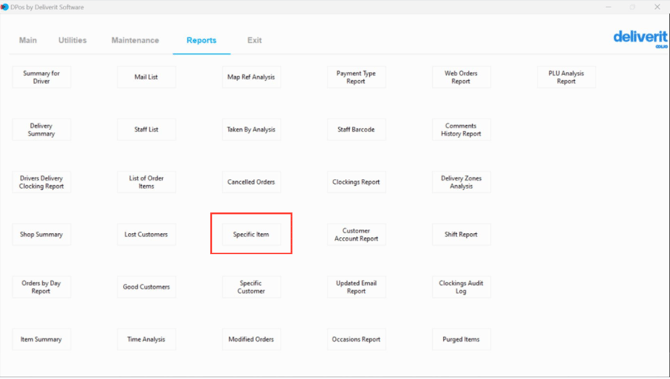Viewport: 670px width, 379px height.
Task: Open Customer Account Report
Action: tap(356, 234)
